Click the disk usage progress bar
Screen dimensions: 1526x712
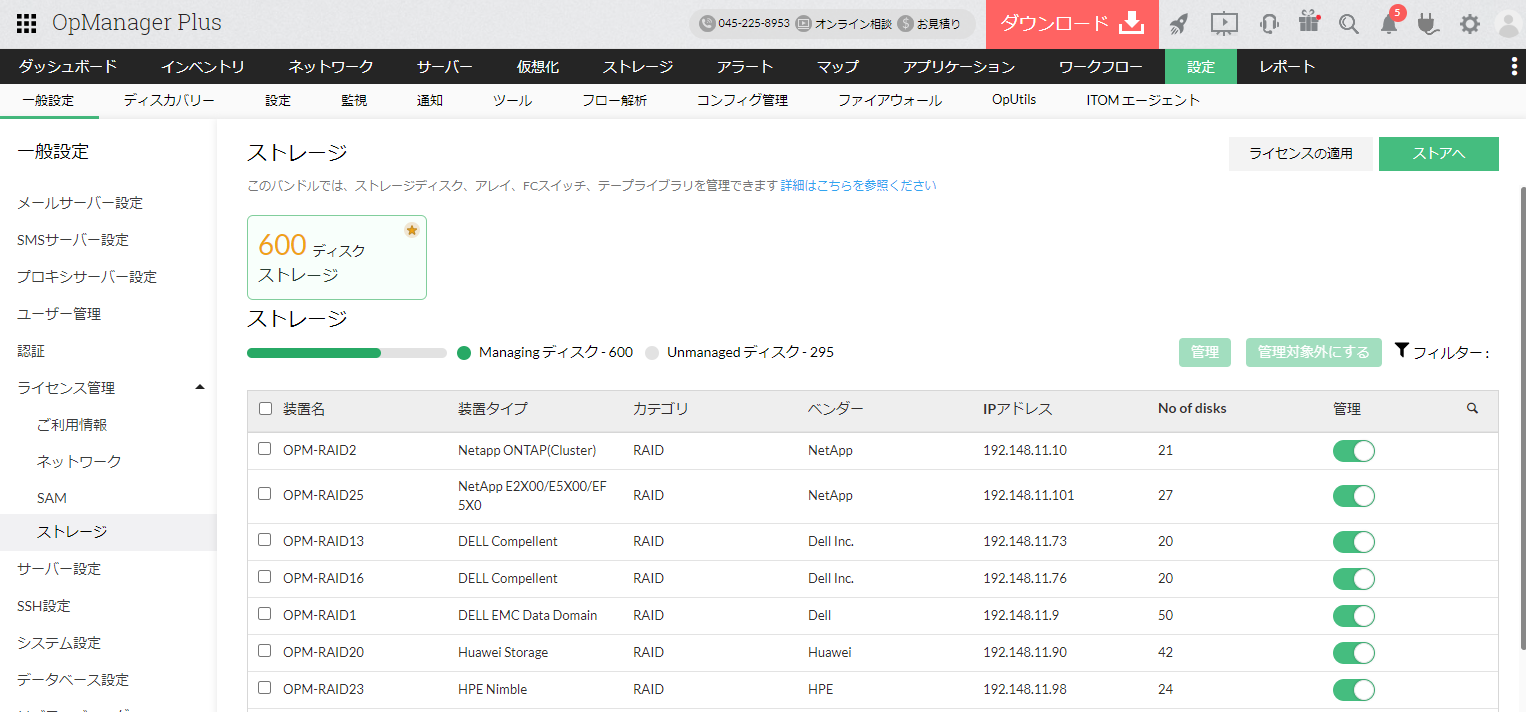coord(346,353)
